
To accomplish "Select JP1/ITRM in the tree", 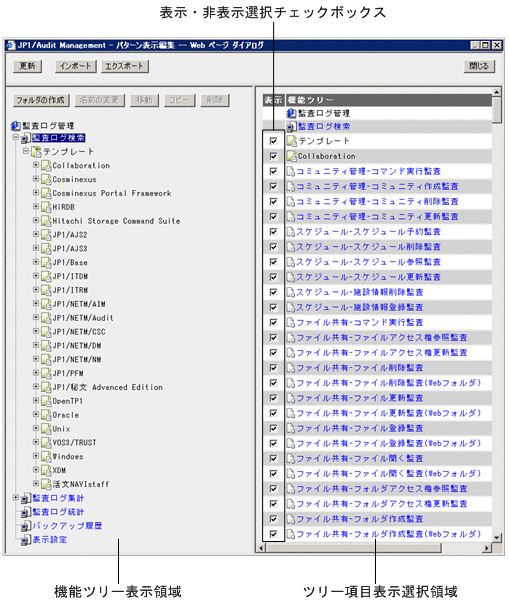I will [x=70, y=290].
